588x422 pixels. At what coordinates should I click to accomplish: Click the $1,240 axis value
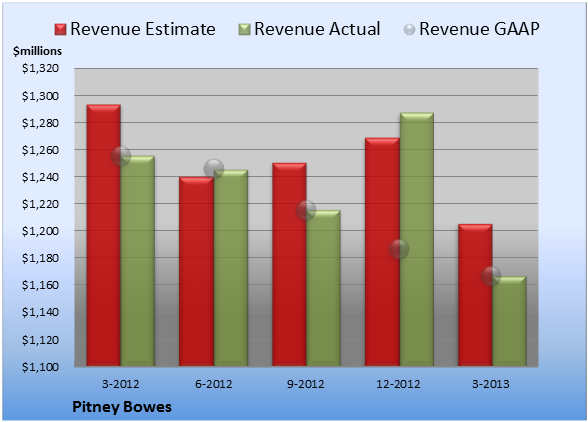tap(40, 177)
